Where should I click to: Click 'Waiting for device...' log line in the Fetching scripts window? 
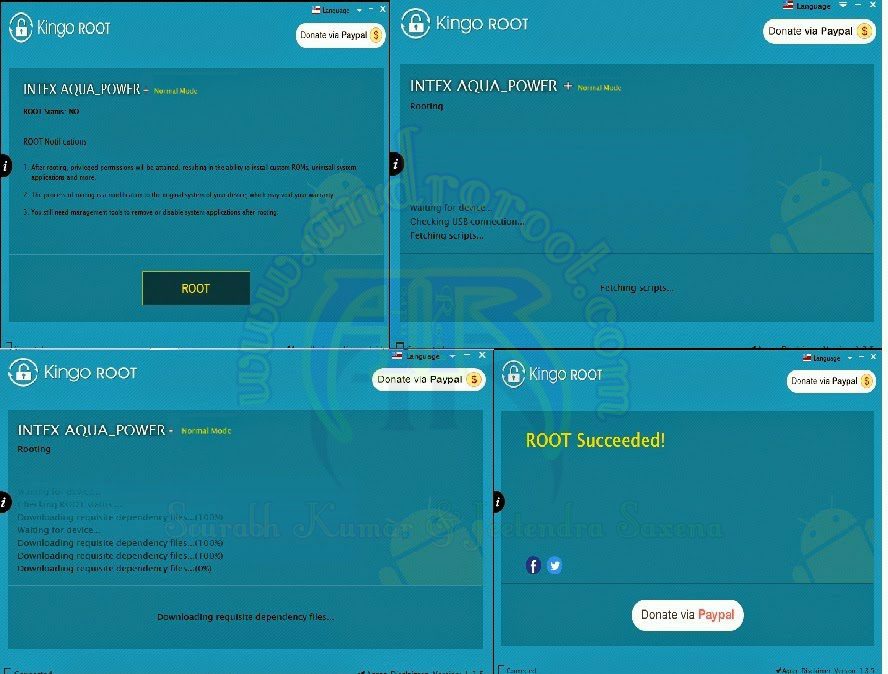pos(451,208)
